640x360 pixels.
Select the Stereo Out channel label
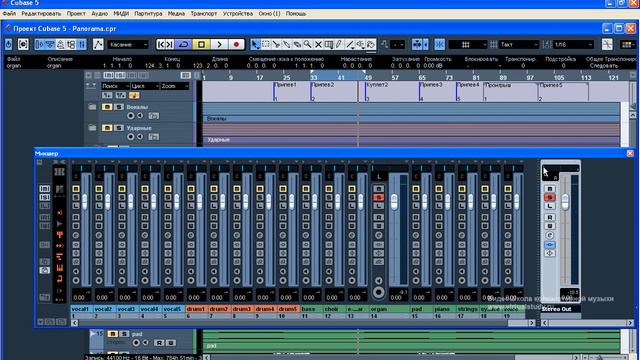point(560,309)
